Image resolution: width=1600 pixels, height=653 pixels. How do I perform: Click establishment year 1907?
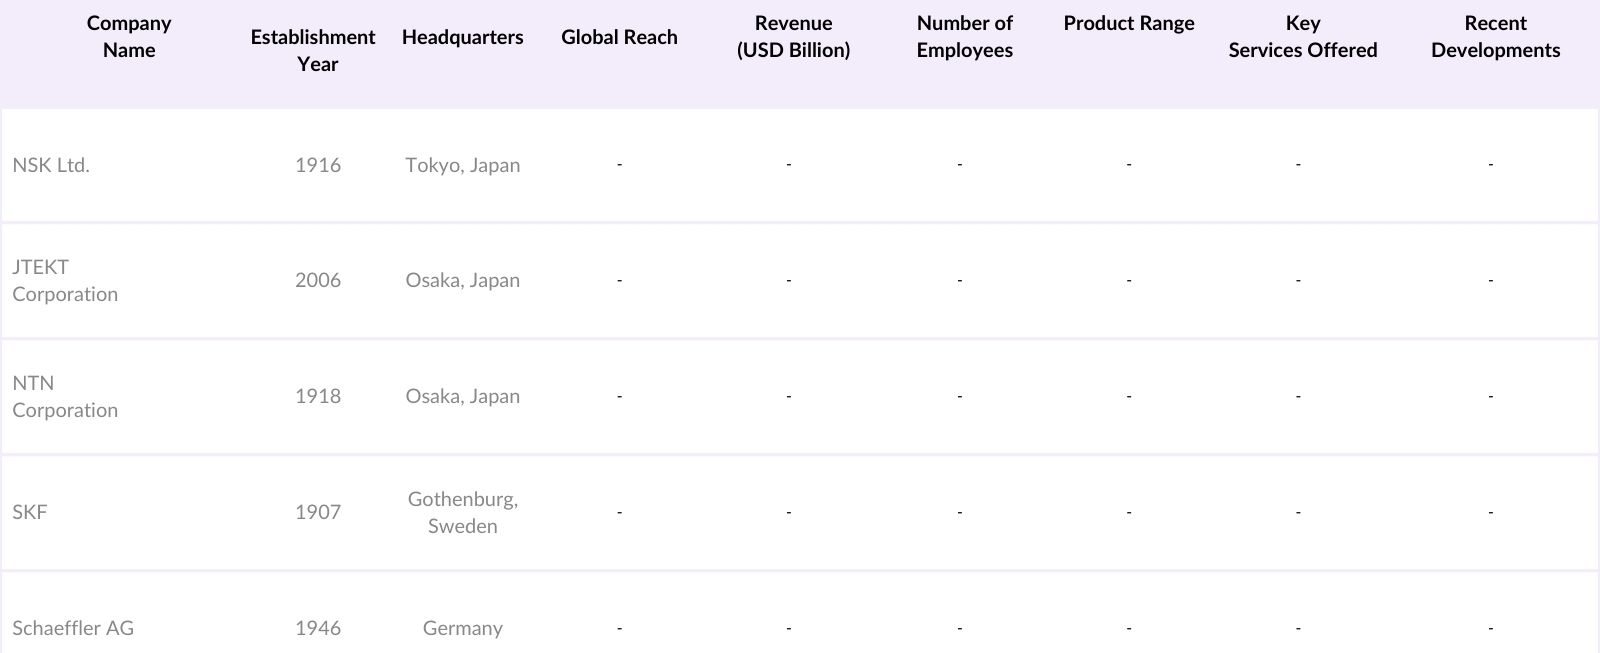pos(318,512)
